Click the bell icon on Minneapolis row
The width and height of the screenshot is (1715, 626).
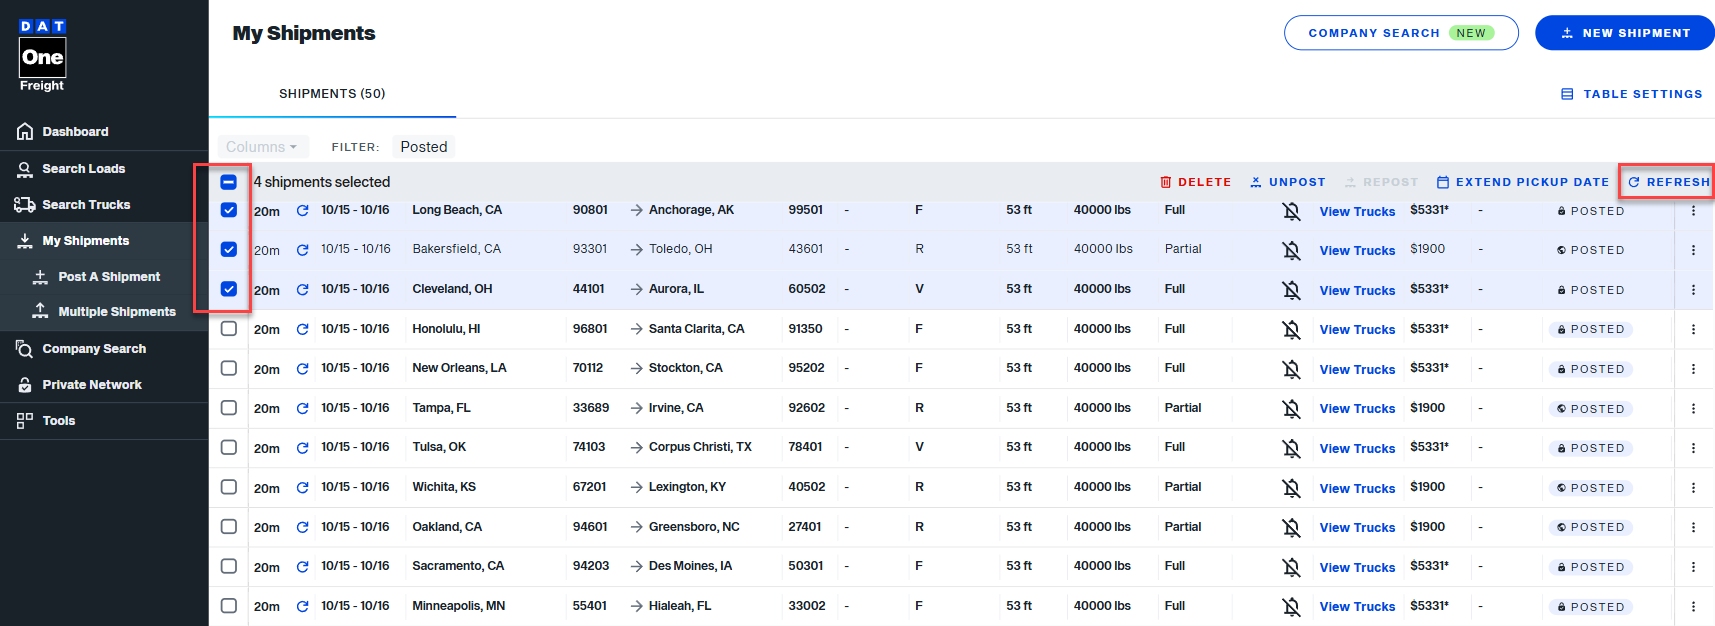point(1291,606)
